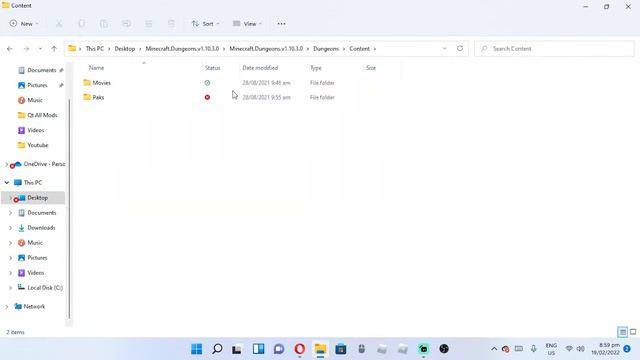640x360 pixels.
Task: Expand Downloads under This PC
Action: (x=11, y=228)
